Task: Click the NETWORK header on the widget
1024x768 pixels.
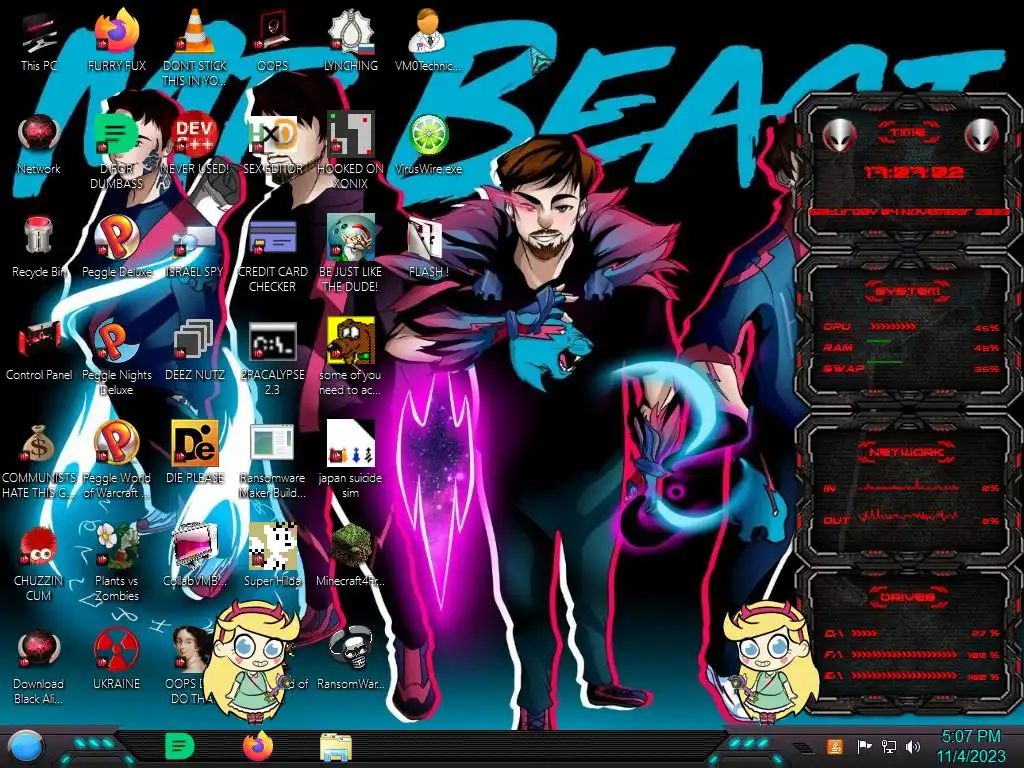Action: click(x=907, y=452)
